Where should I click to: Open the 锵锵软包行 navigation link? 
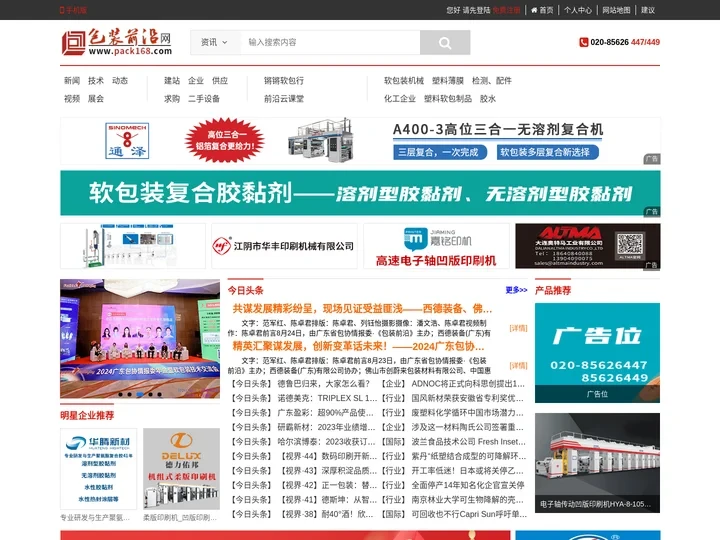[x=284, y=81]
